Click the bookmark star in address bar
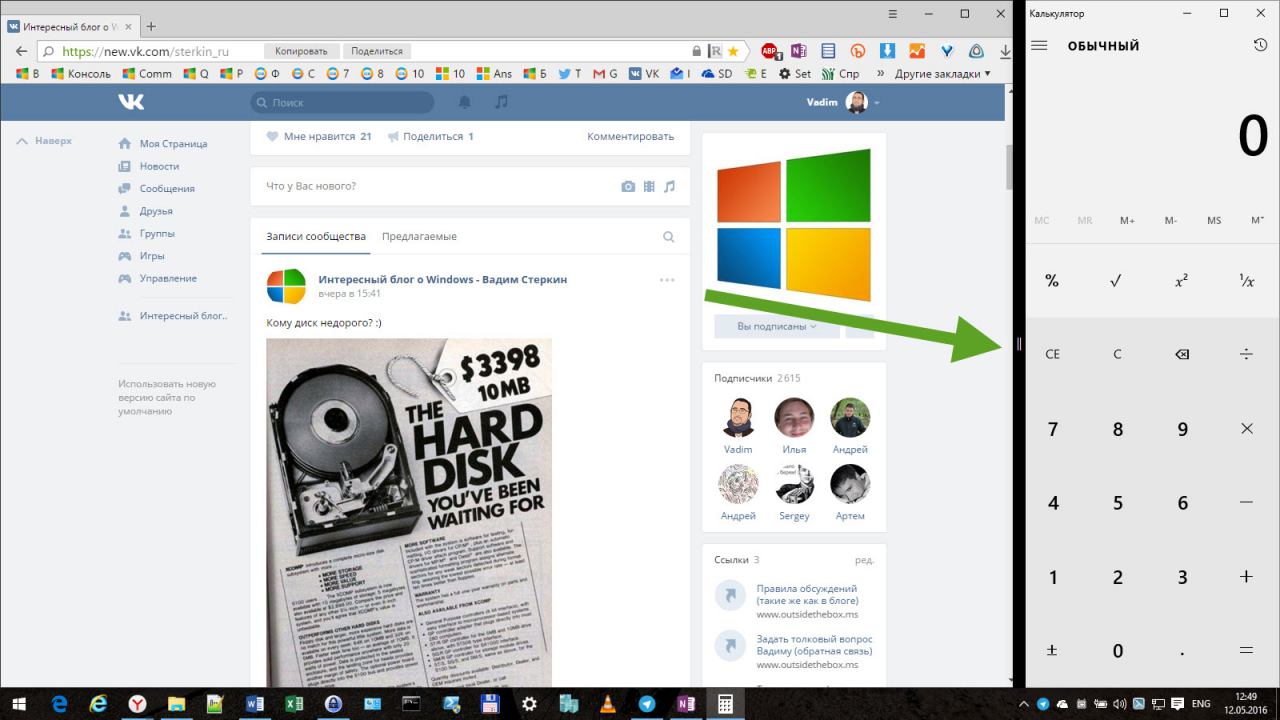The height and width of the screenshot is (720, 1280). click(733, 51)
